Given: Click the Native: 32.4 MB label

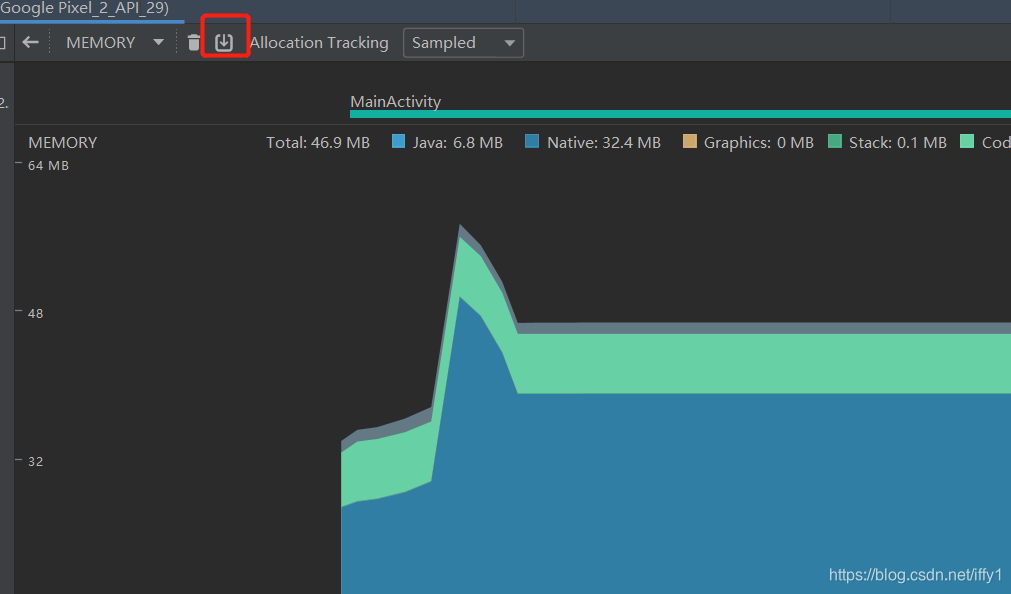Looking at the screenshot, I should pos(604,143).
